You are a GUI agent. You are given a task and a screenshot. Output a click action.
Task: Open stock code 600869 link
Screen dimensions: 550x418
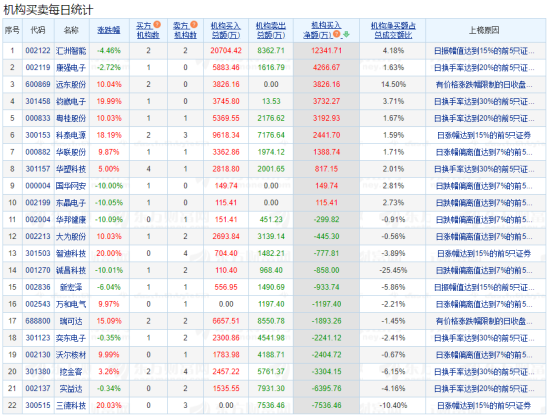(38, 85)
